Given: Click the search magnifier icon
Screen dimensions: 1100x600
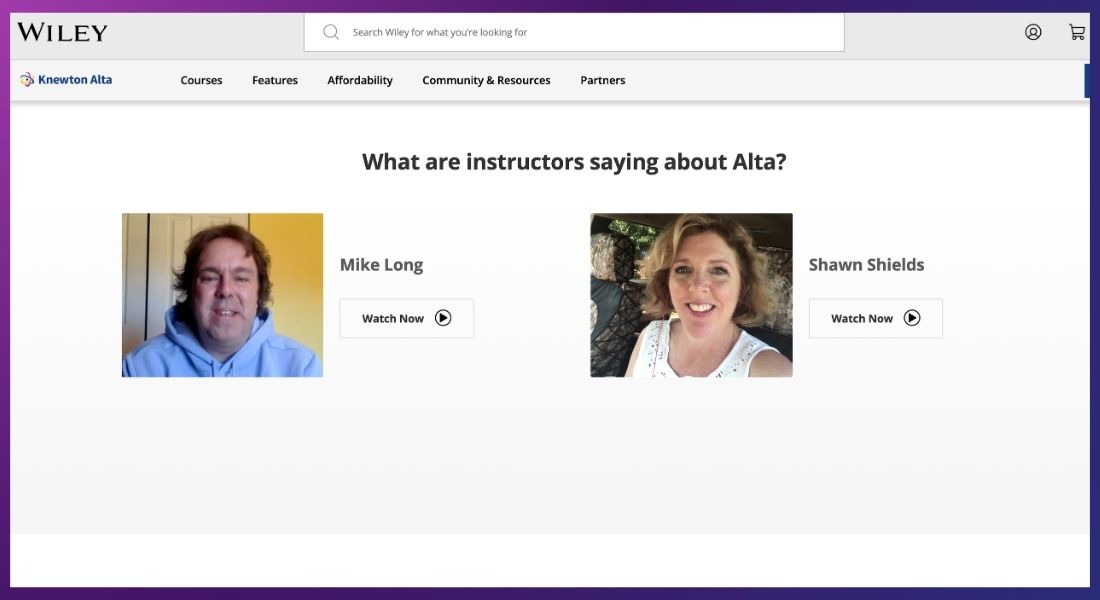Looking at the screenshot, I should [x=331, y=32].
